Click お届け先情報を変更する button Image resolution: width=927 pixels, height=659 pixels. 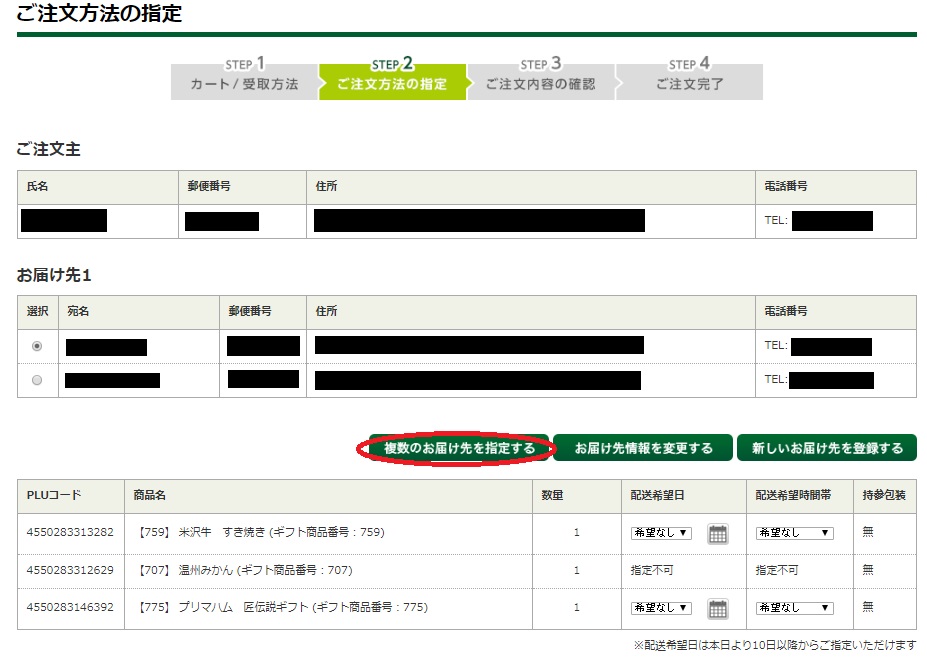643,448
